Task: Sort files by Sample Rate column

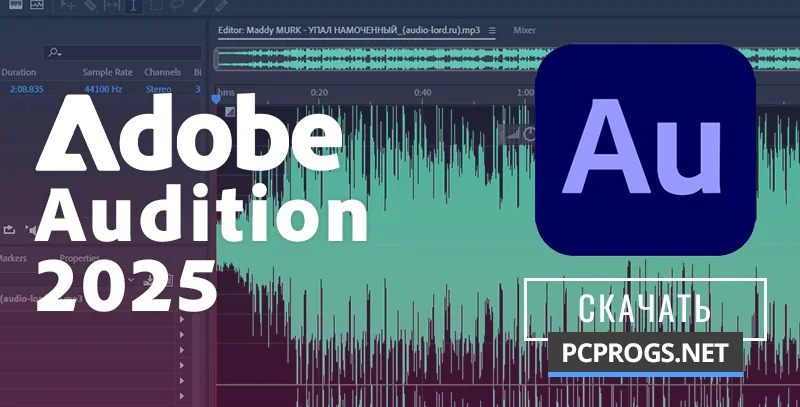Action: click(107, 72)
